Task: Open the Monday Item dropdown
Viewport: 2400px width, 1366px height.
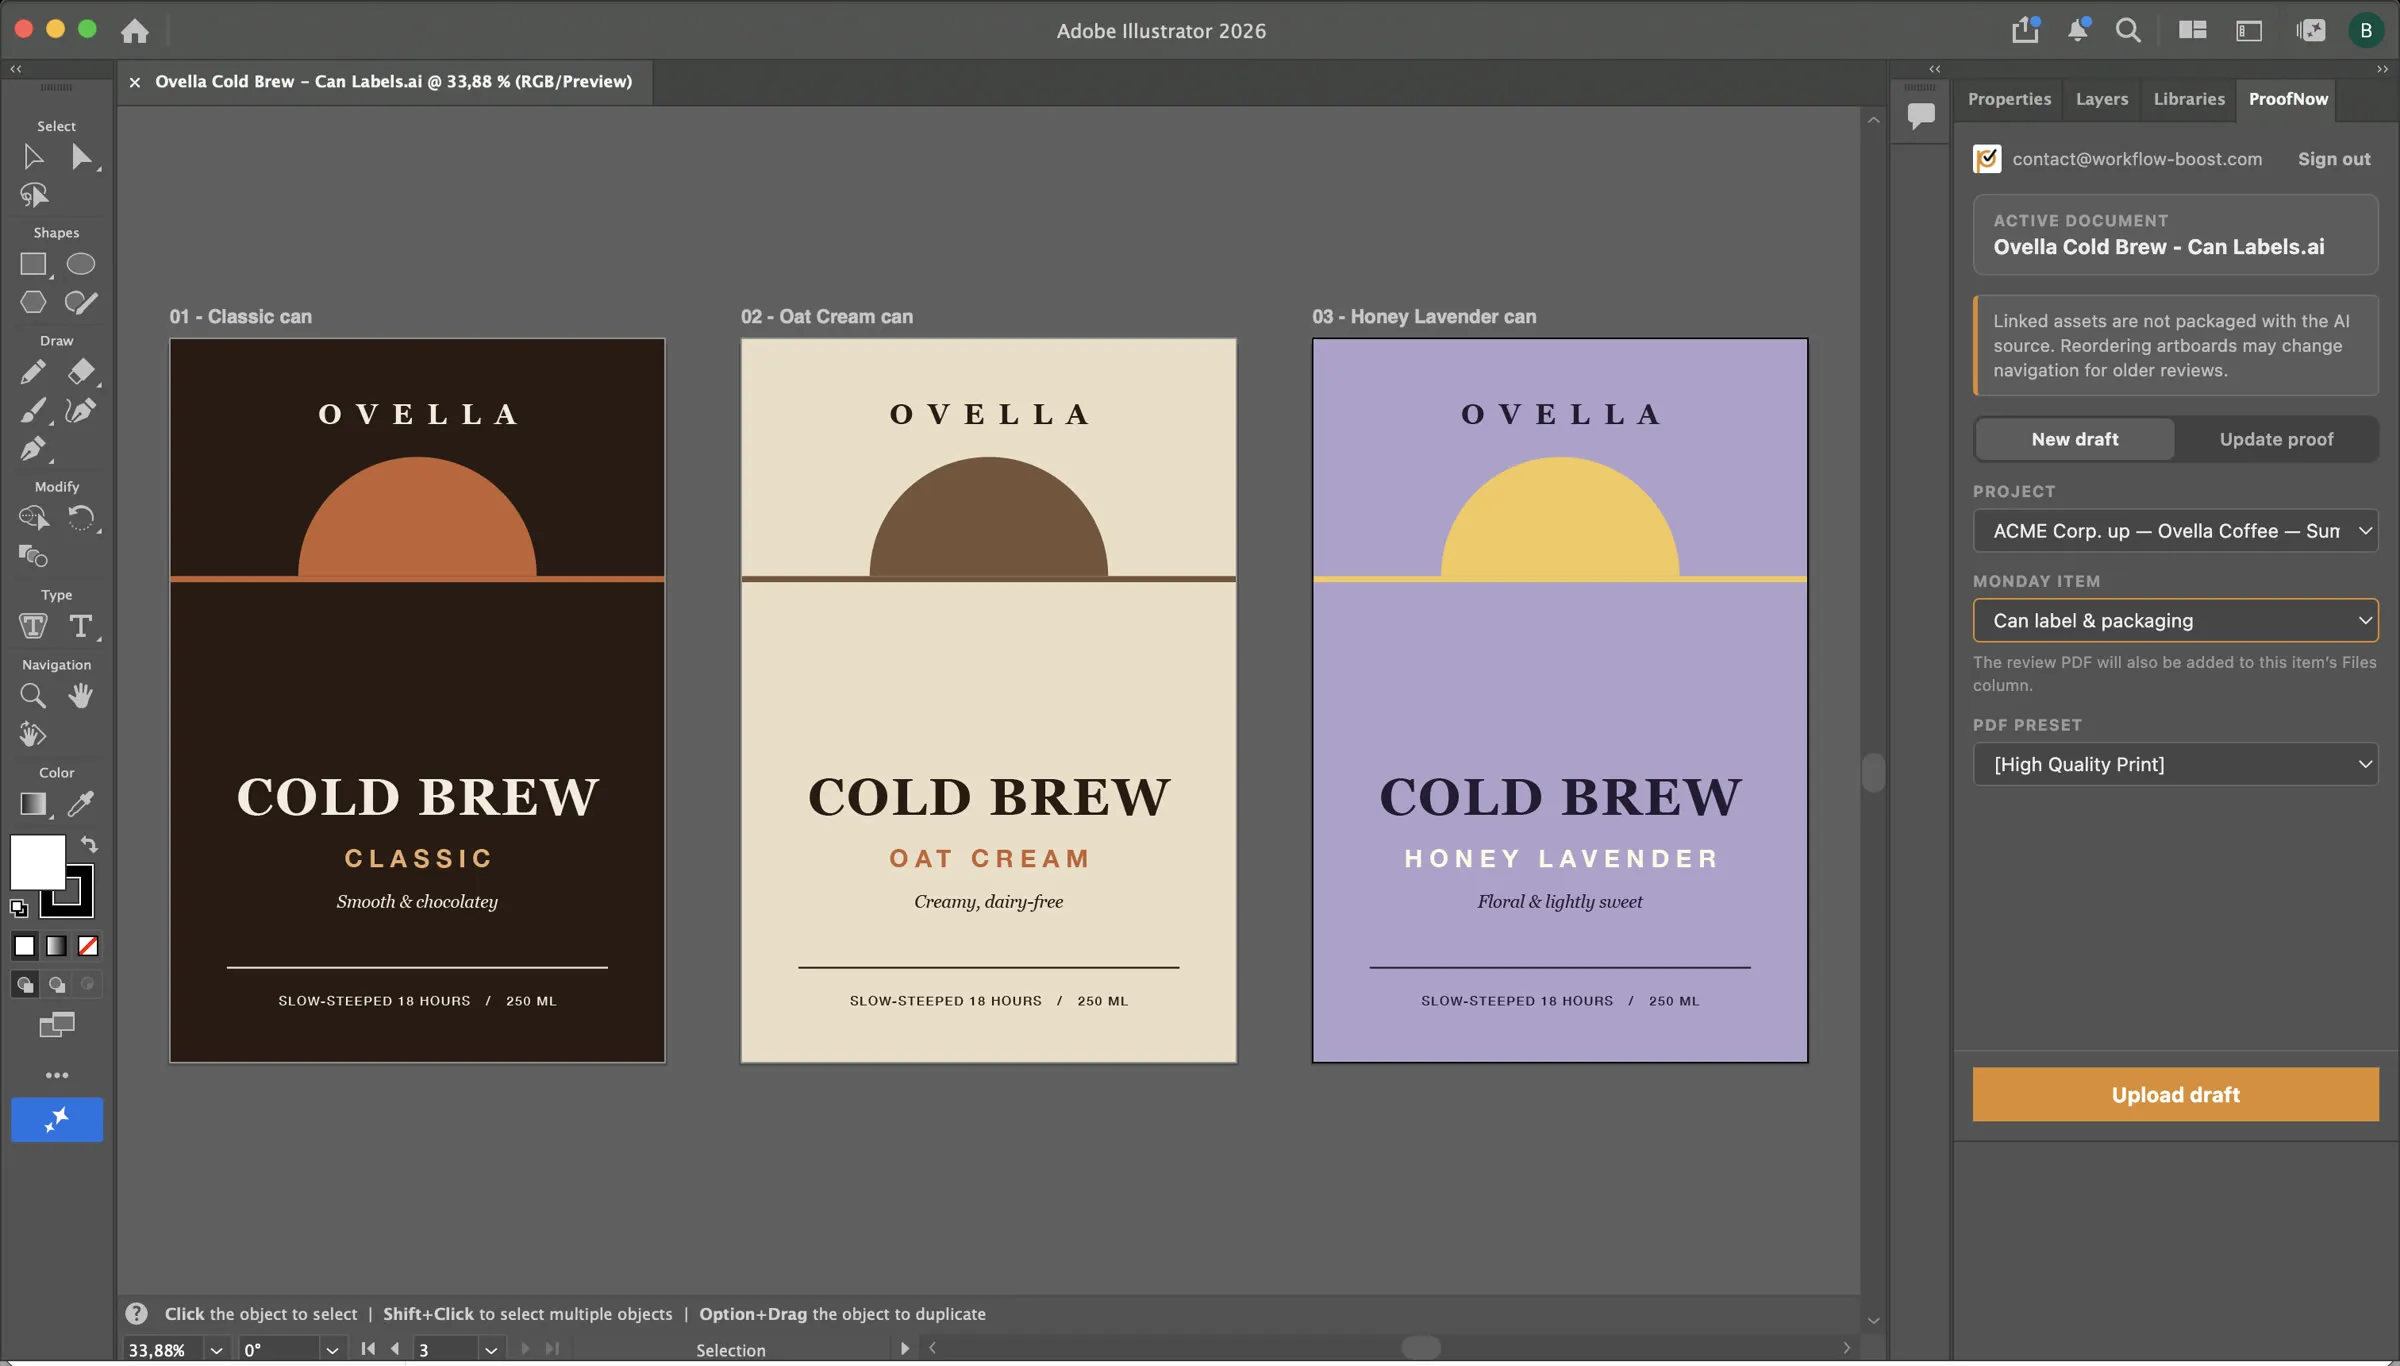Action: tap(2175, 621)
